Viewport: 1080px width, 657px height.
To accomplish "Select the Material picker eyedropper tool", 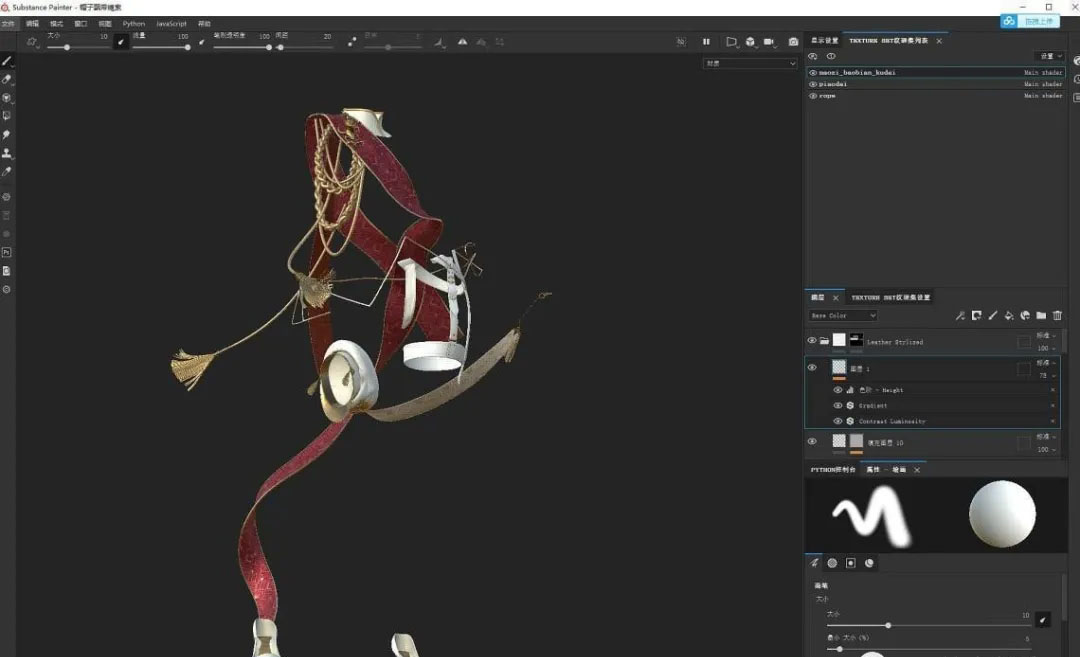I will pyautogui.click(x=7, y=171).
